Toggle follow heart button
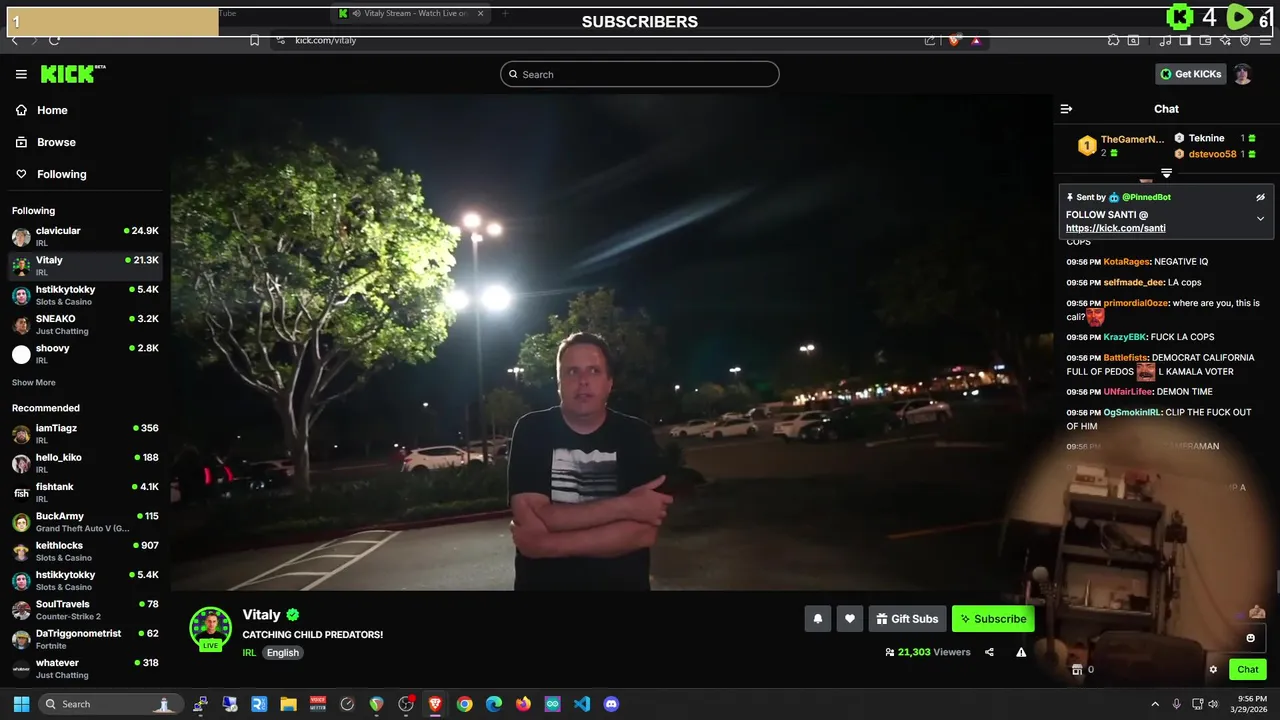This screenshot has height=720, width=1280. 849,619
